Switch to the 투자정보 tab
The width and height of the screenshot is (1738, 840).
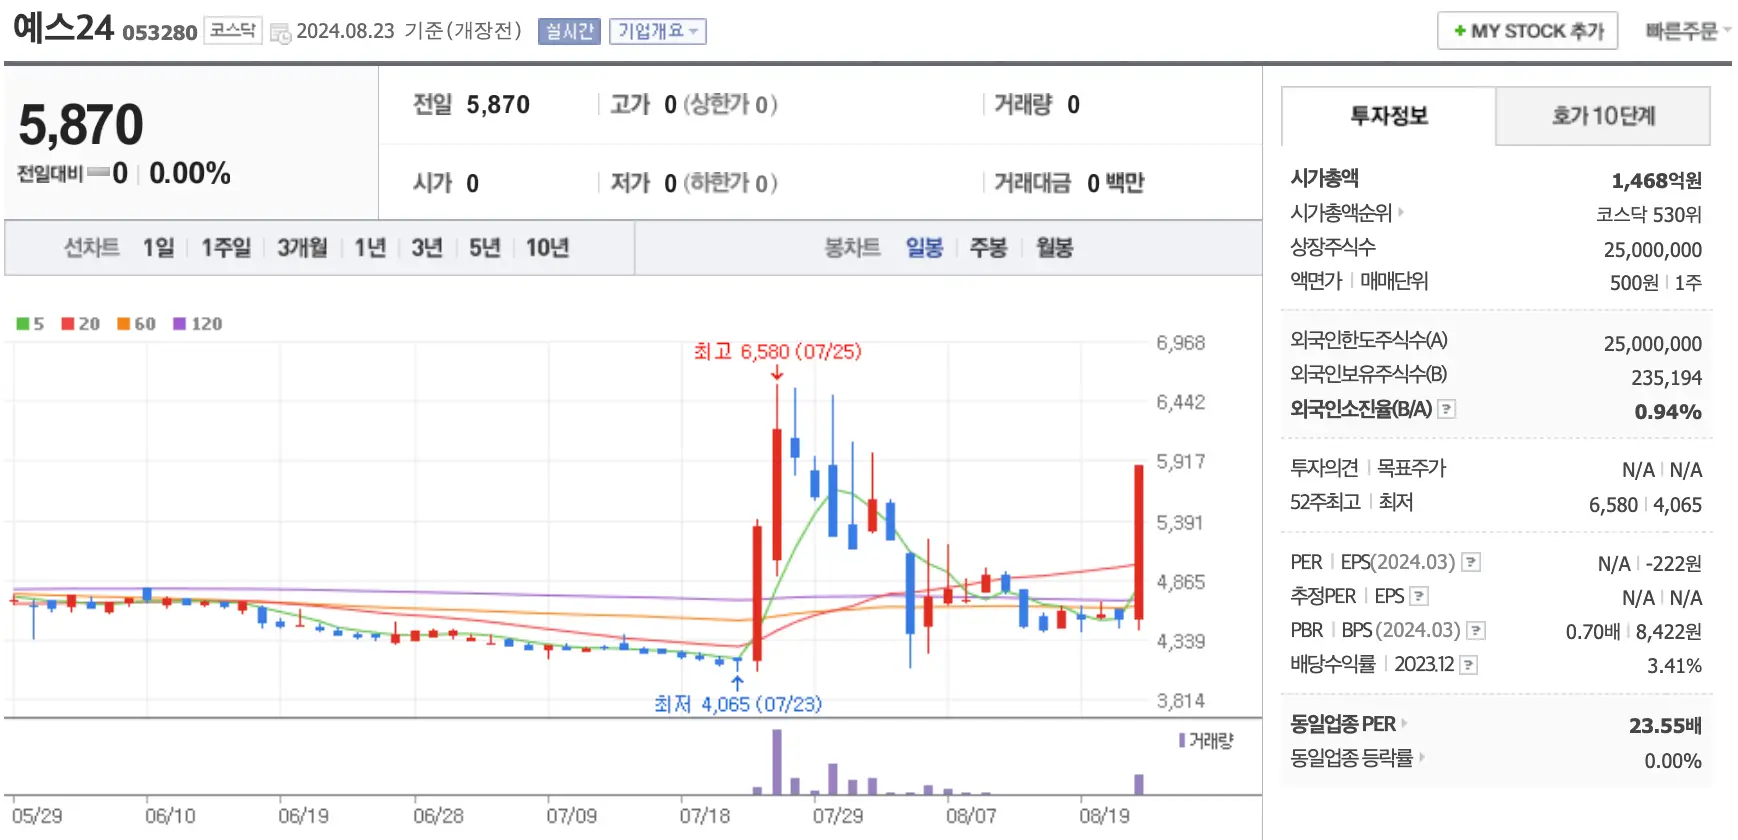coord(1388,116)
